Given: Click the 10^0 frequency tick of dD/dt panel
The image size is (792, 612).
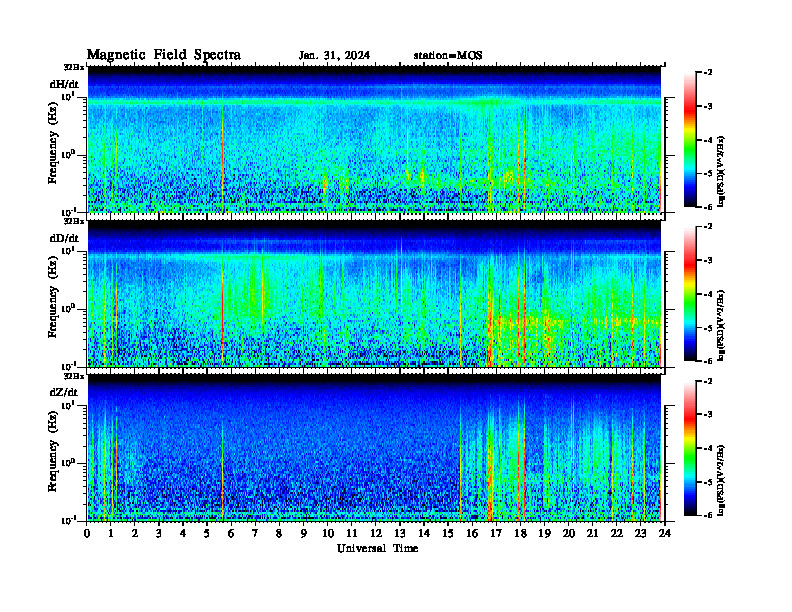Looking at the screenshot, I should [x=68, y=309].
